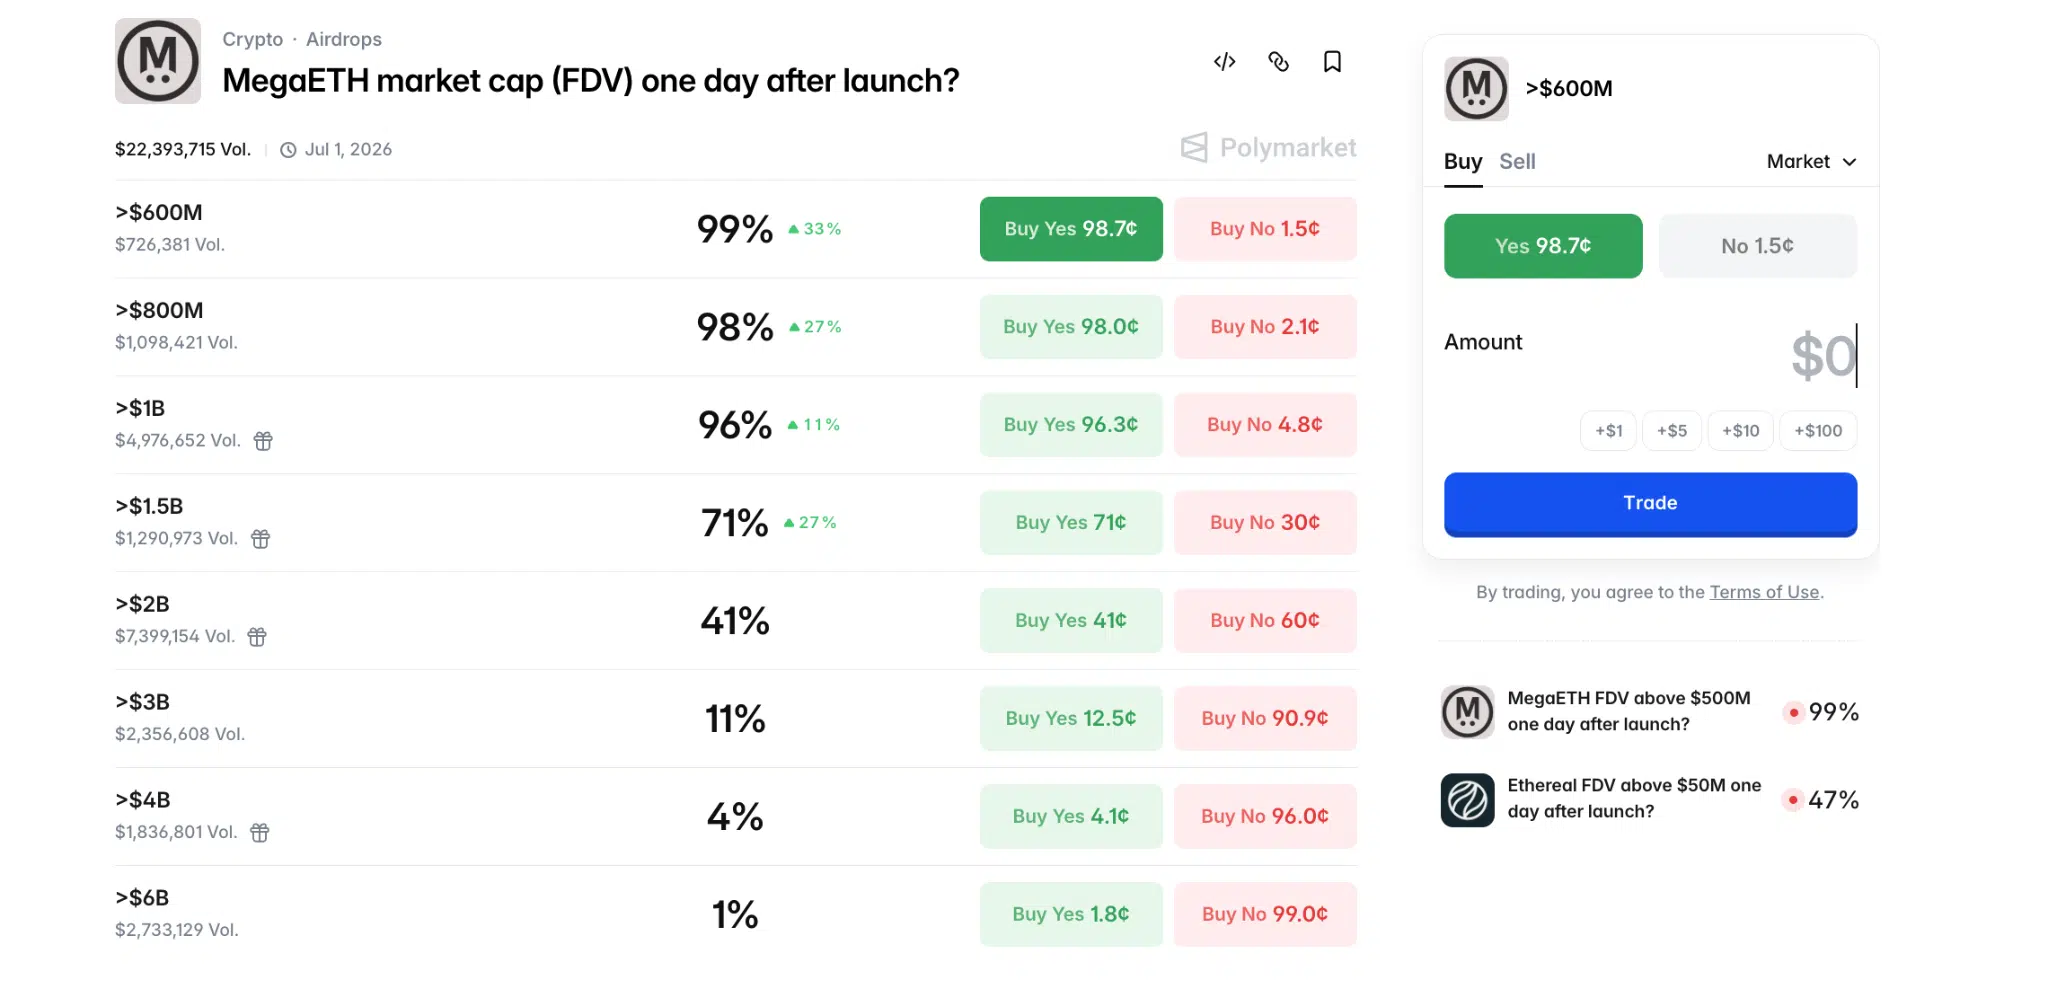Buy Yes at 98.7¢ for >$600M
The image size is (2048, 1002).
(1071, 229)
